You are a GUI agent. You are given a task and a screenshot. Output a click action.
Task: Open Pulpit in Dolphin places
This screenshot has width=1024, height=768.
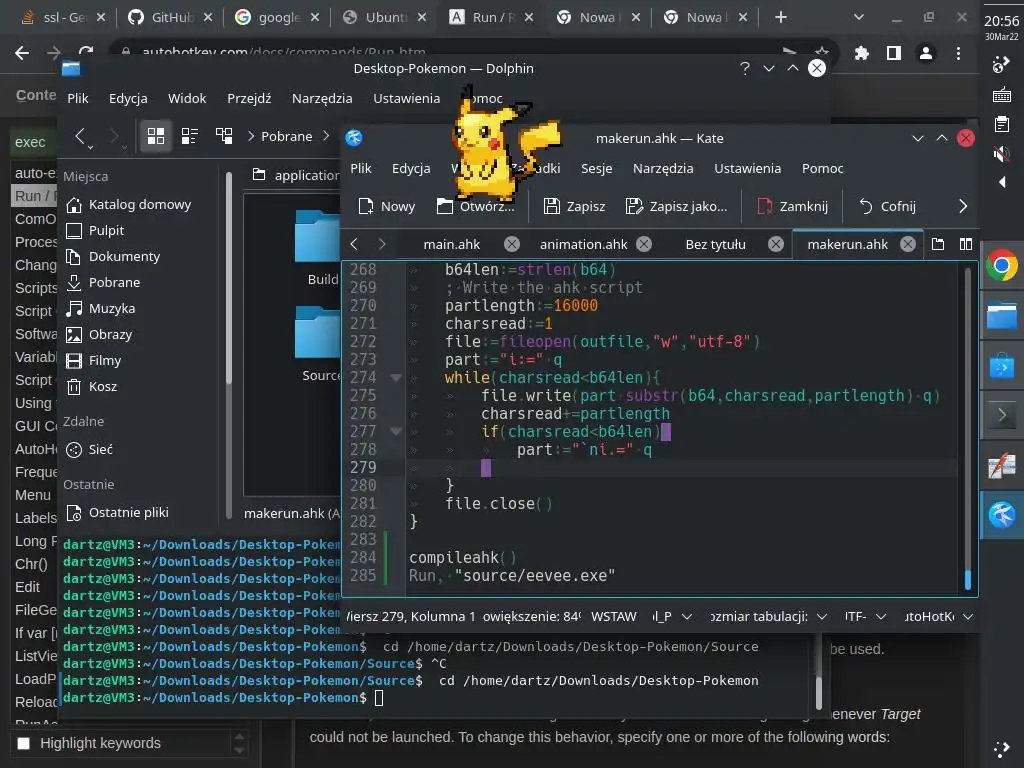[x=95, y=231]
